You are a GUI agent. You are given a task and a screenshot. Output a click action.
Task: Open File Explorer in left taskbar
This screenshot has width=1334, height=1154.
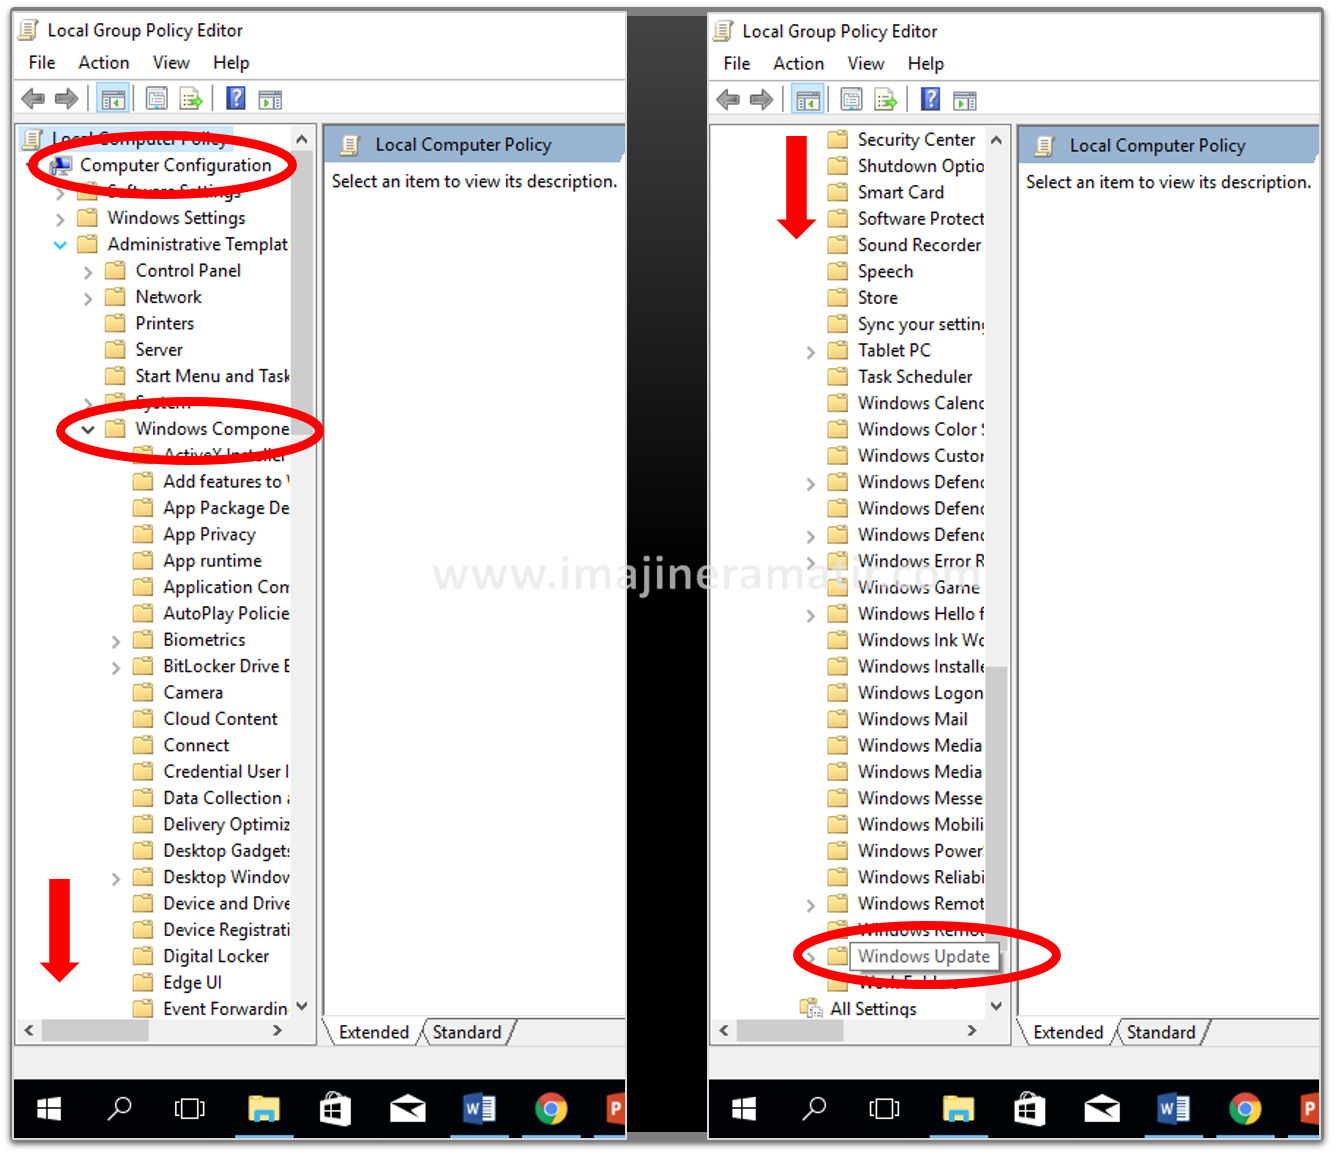click(x=264, y=1108)
